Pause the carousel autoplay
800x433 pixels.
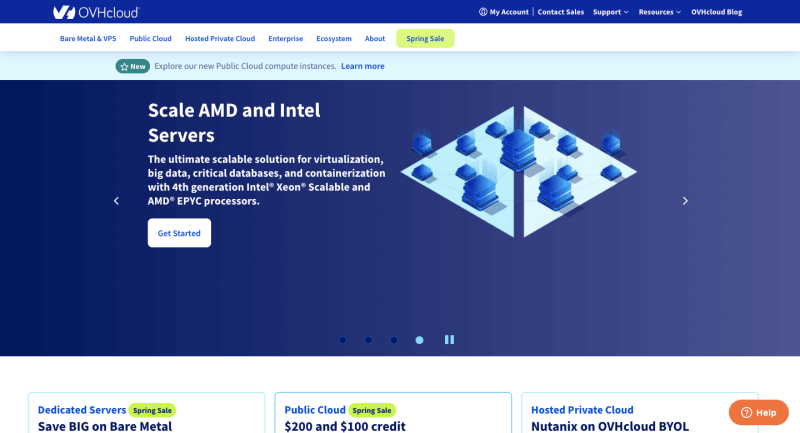[x=449, y=340]
